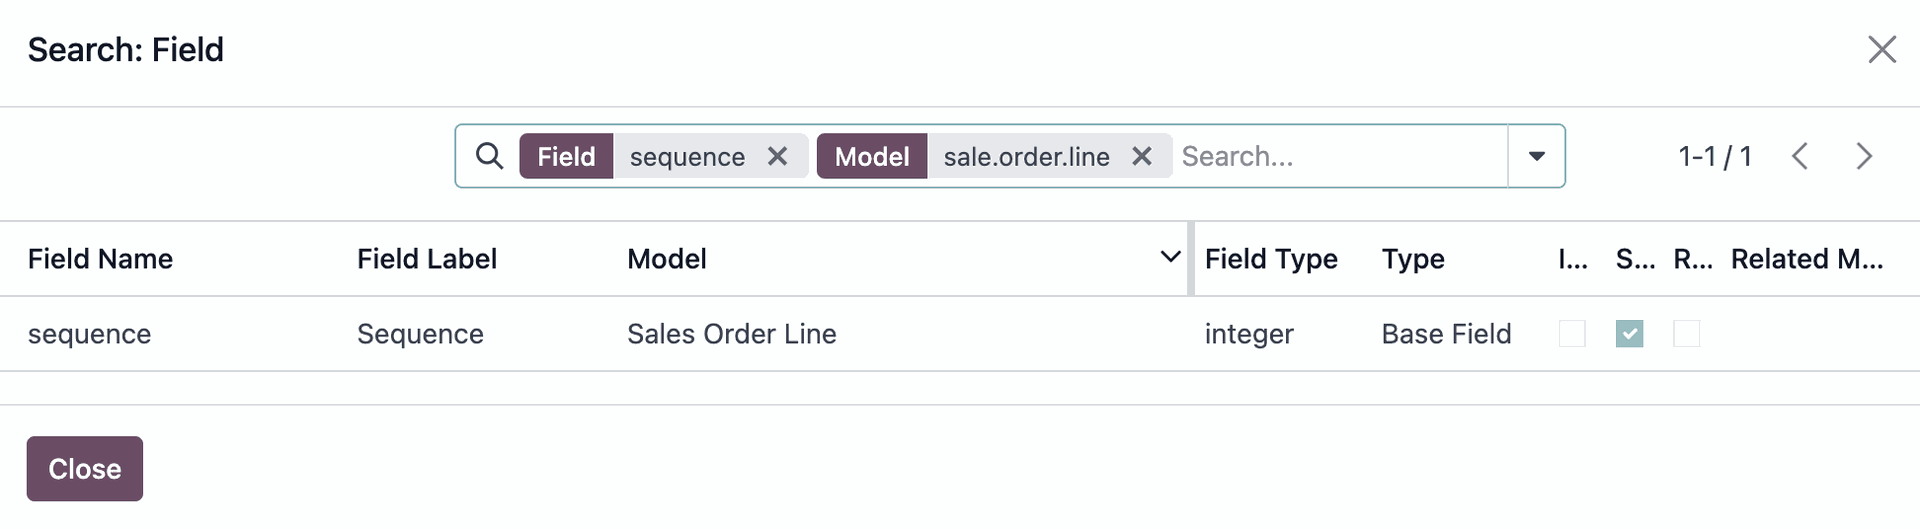Toggle the third checkbox in sequence row
The height and width of the screenshot is (529, 1920).
pos(1686,333)
